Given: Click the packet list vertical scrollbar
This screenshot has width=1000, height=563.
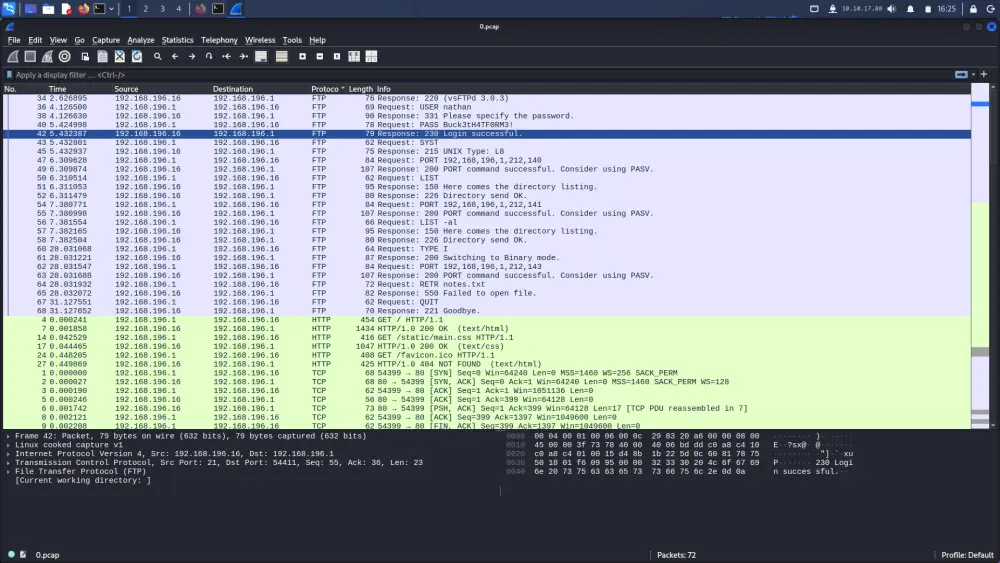Looking at the screenshot, I should pyautogui.click(x=993, y=256).
